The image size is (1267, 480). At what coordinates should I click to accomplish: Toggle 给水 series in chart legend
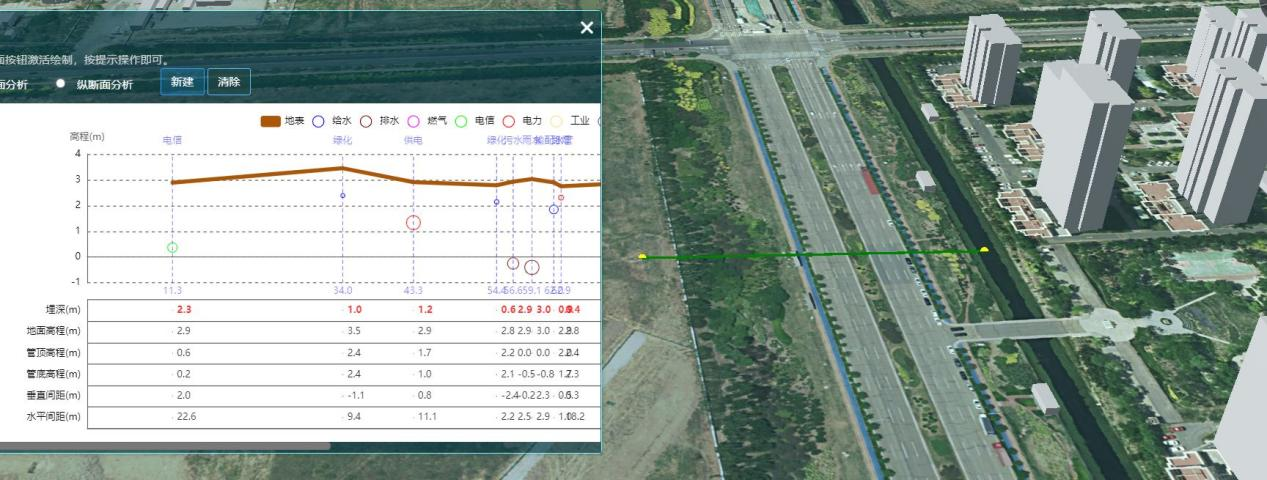(x=318, y=121)
